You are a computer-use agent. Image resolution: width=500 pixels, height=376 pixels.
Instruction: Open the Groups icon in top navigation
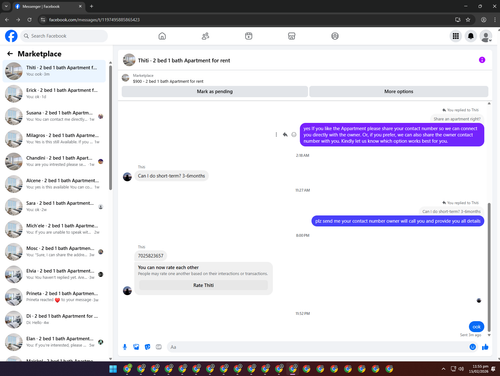pos(335,36)
